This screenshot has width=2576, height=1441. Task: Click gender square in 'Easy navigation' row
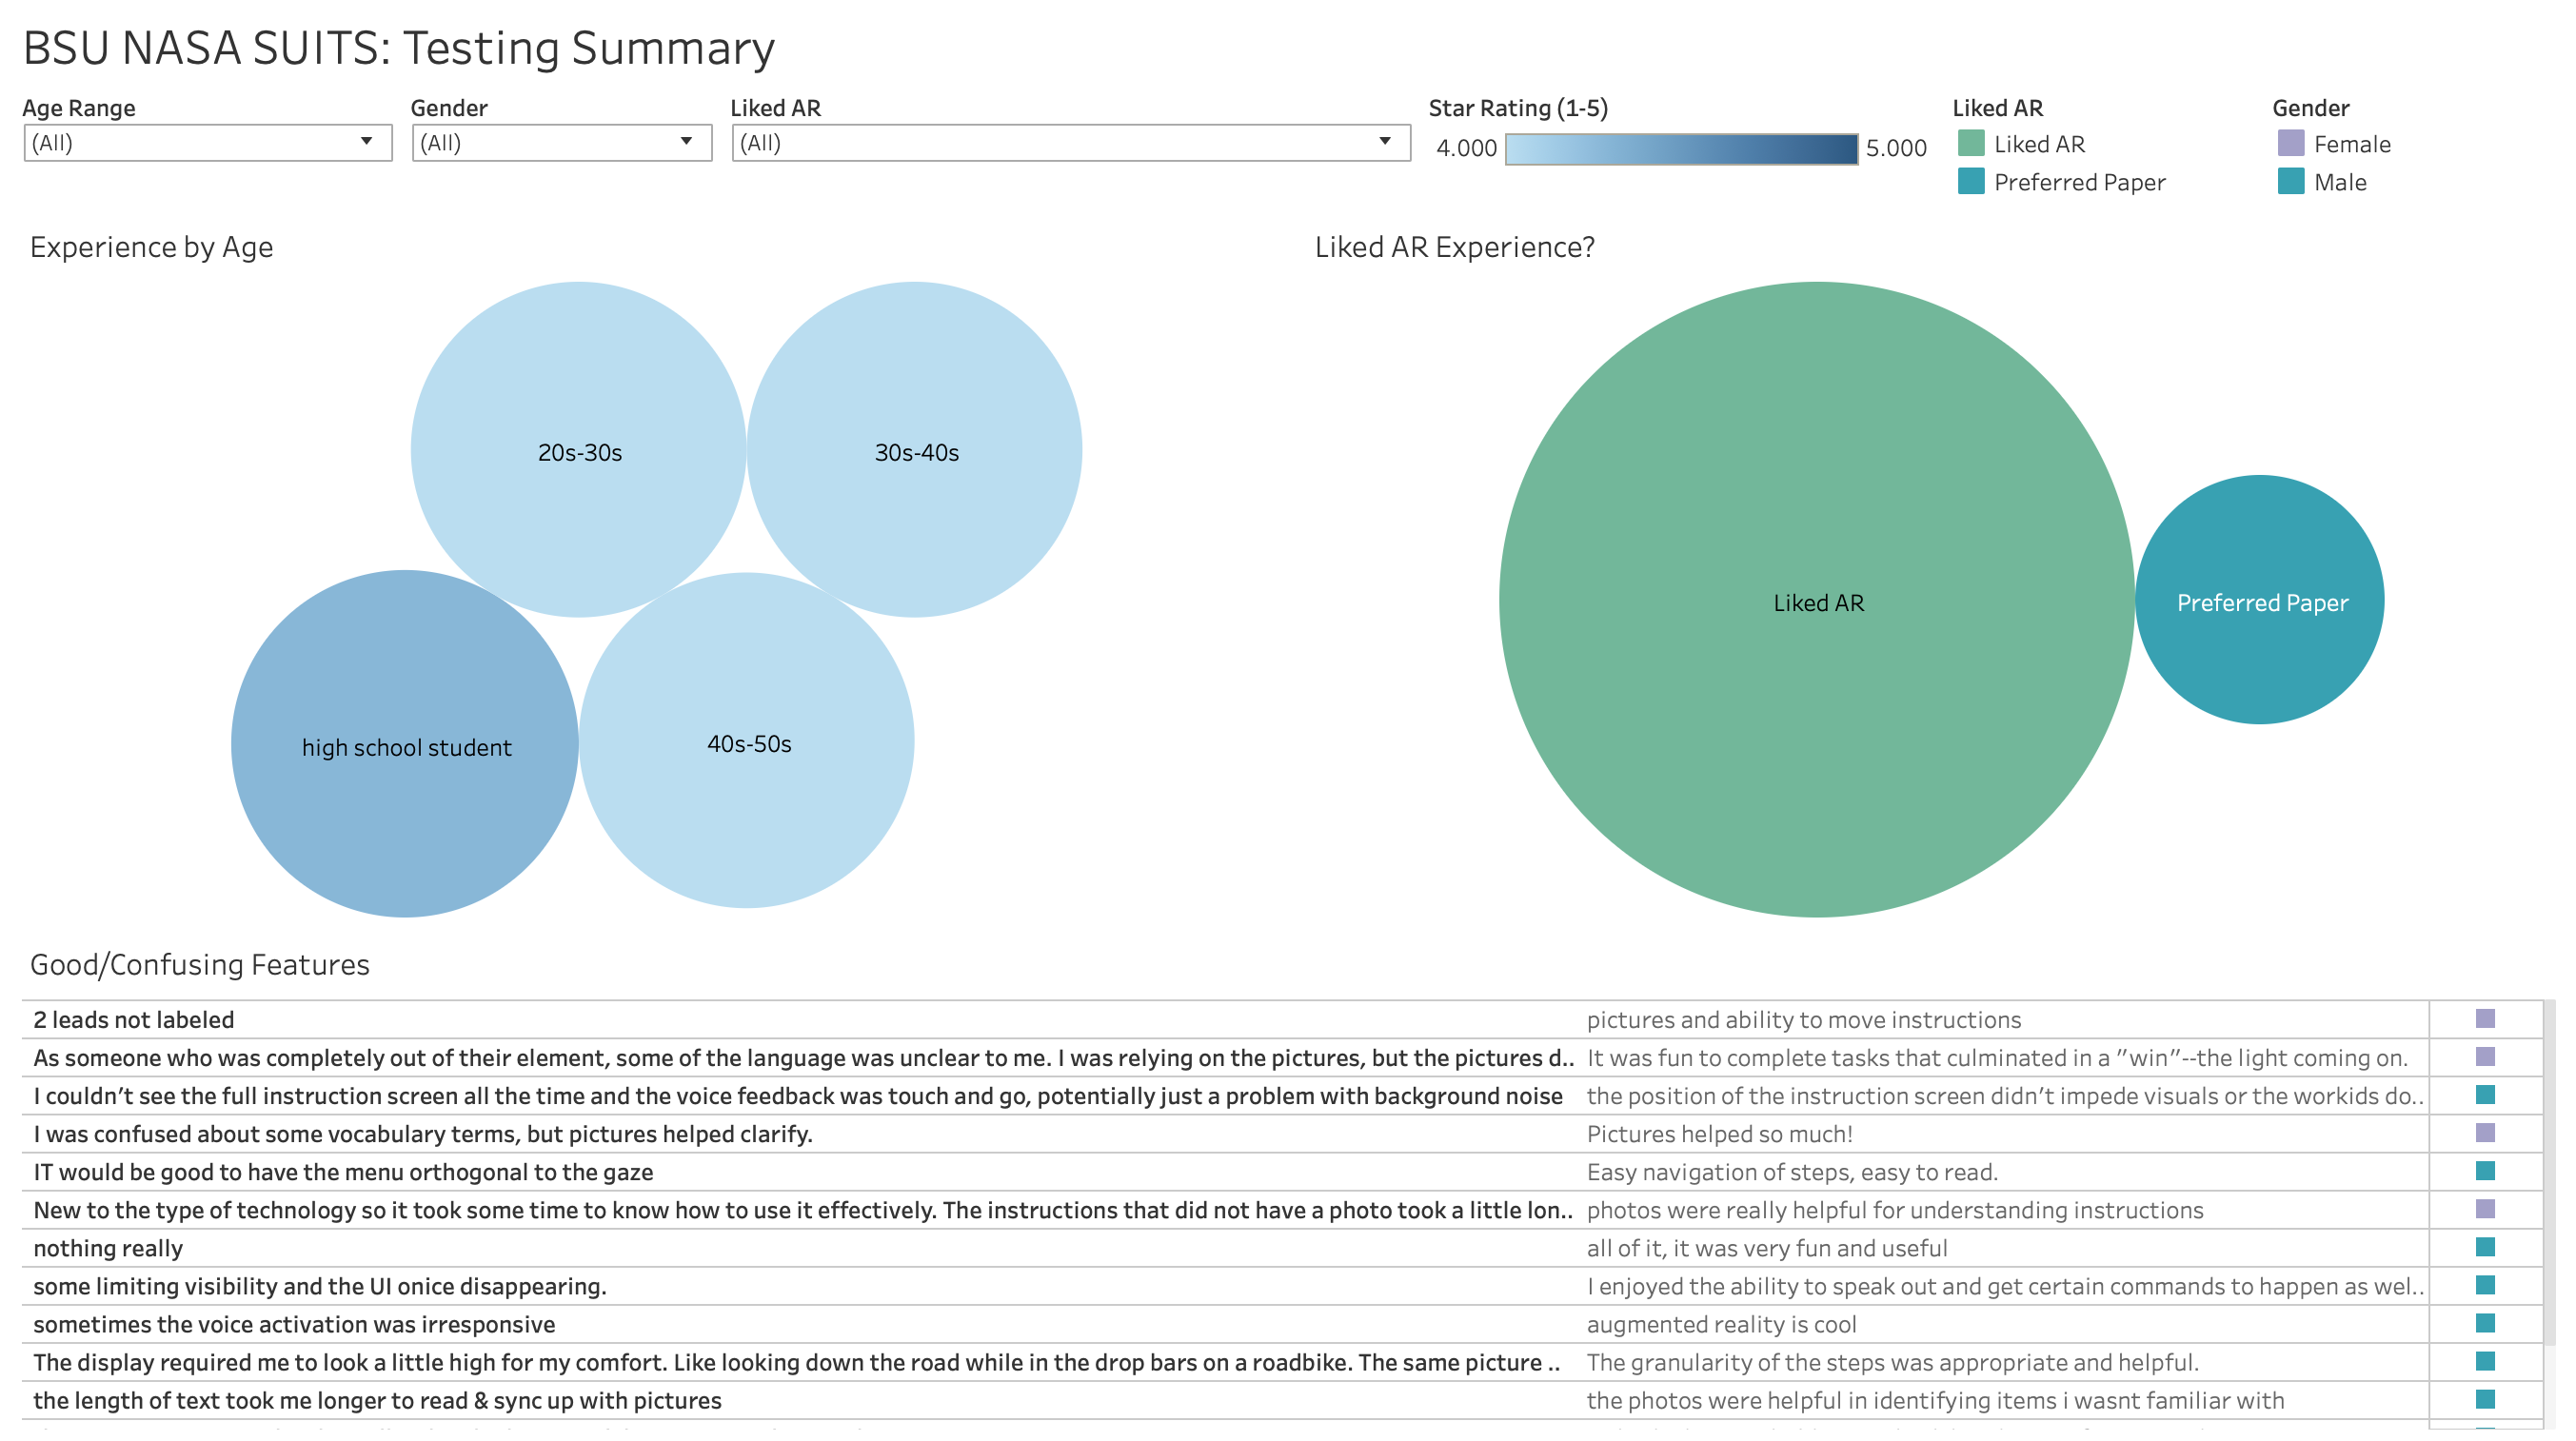(x=2486, y=1171)
